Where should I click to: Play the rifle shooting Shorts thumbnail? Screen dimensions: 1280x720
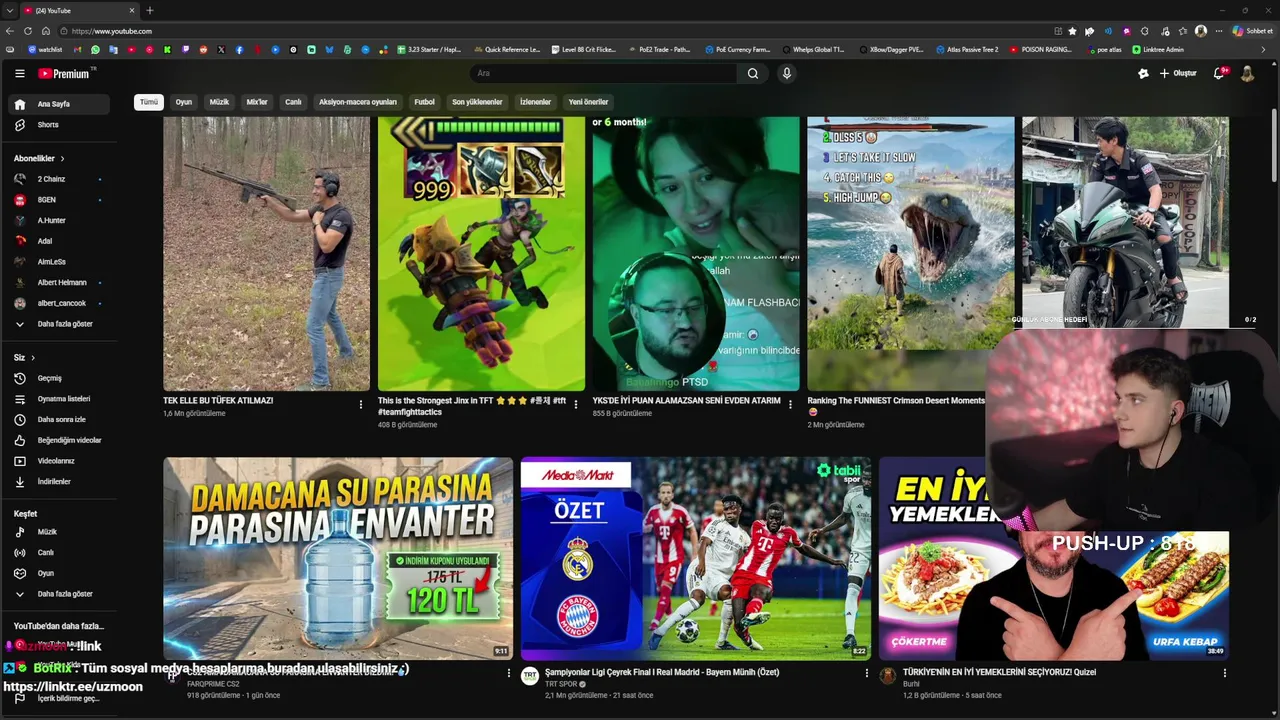click(267, 253)
